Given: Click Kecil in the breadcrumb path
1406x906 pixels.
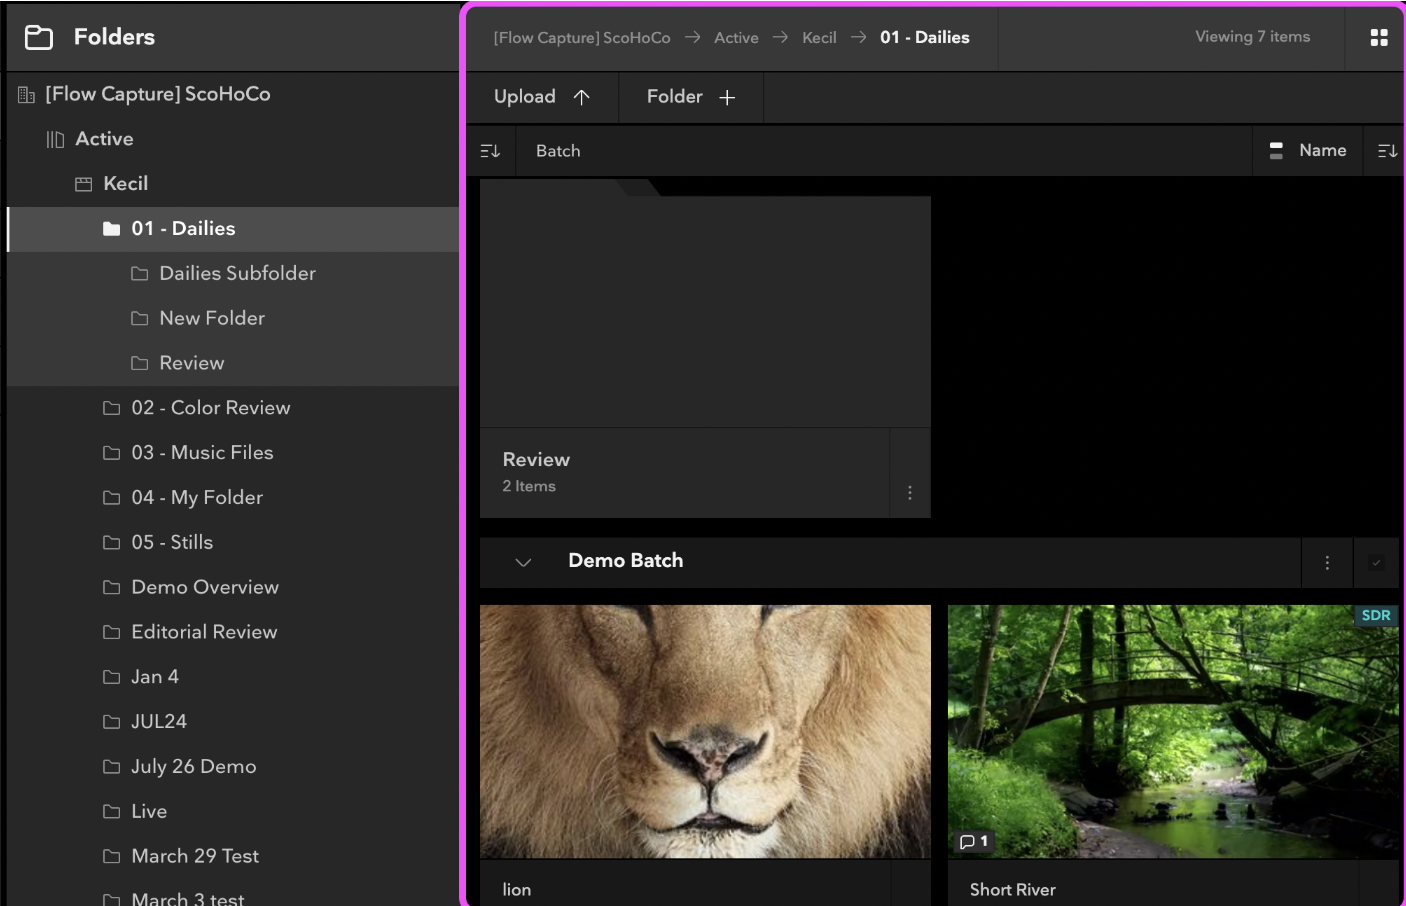Looking at the screenshot, I should click(x=819, y=38).
